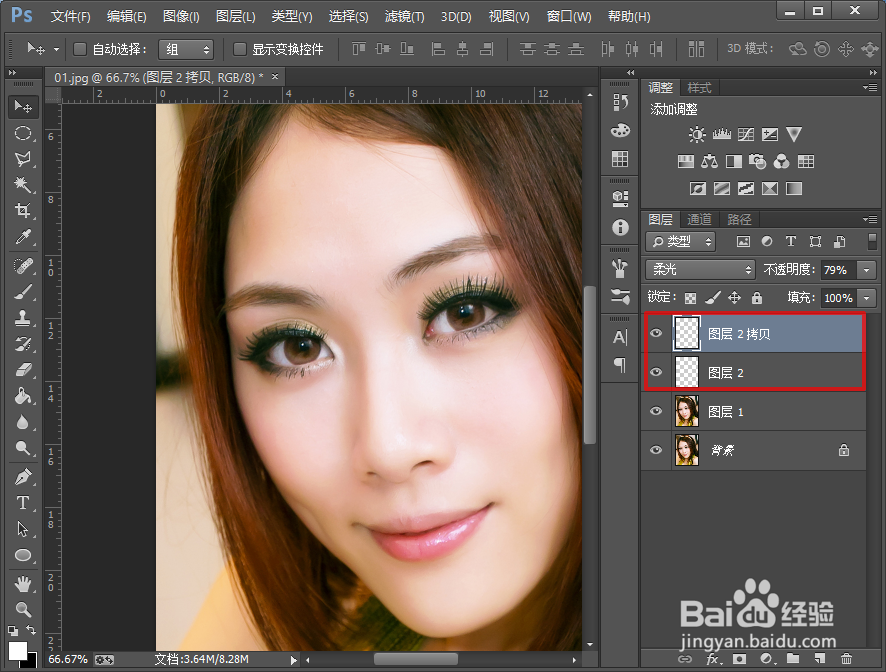
Task: Open the 类型 layer filter dropdown
Action: click(x=681, y=242)
